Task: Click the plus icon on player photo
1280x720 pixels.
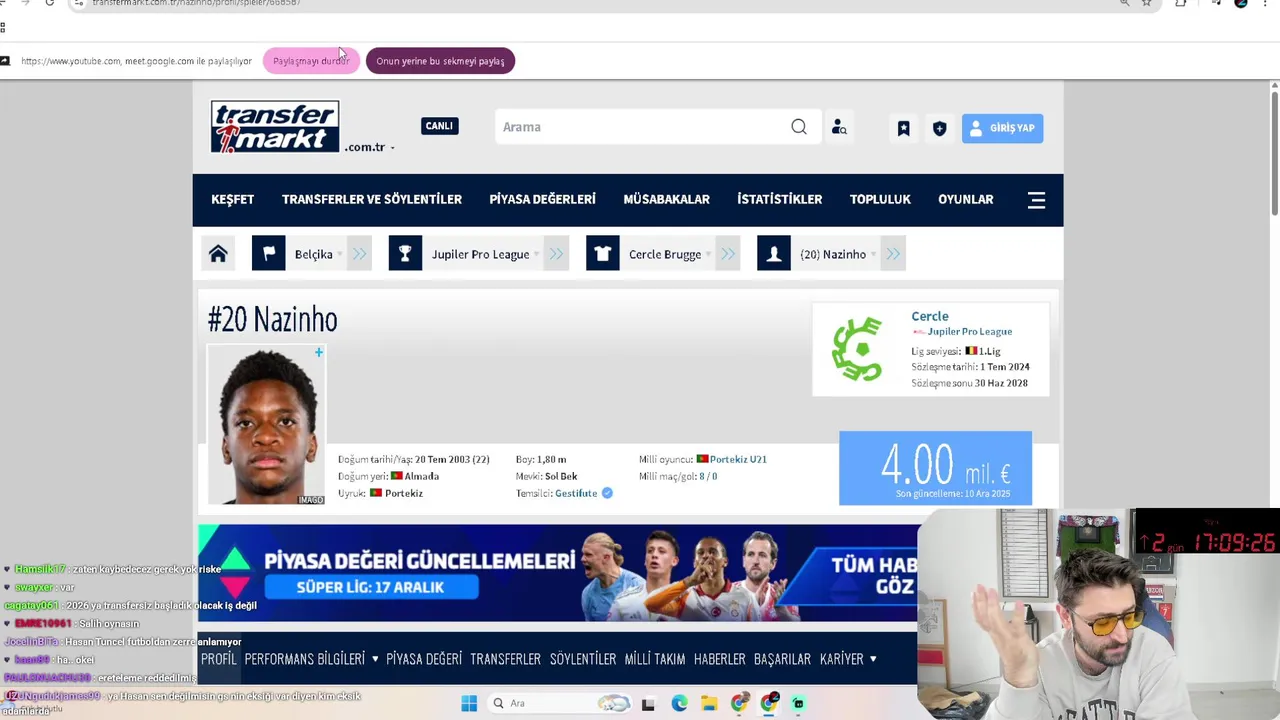Action: pyautogui.click(x=318, y=352)
